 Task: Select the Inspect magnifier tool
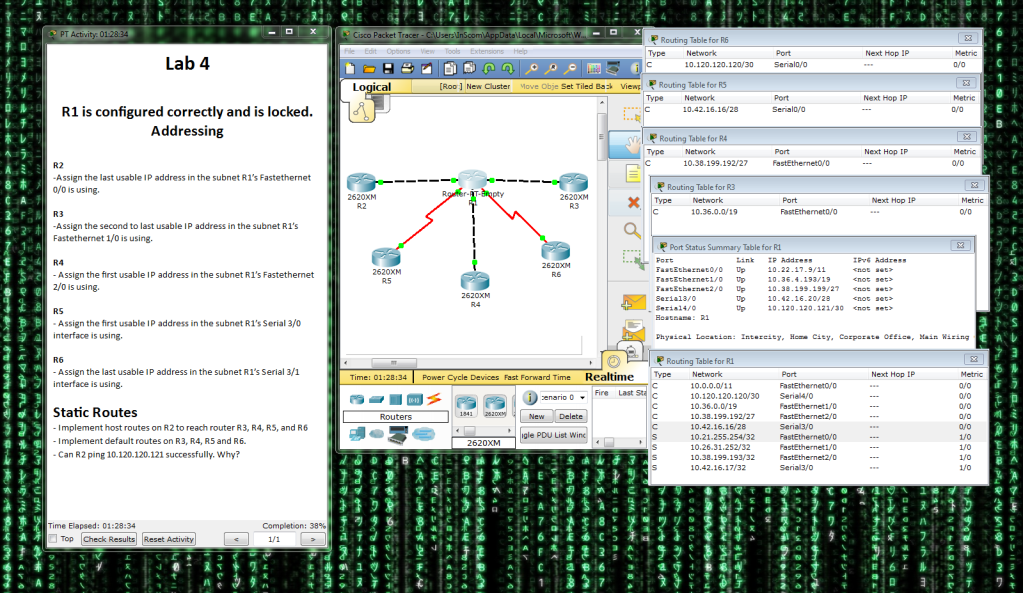[x=632, y=229]
